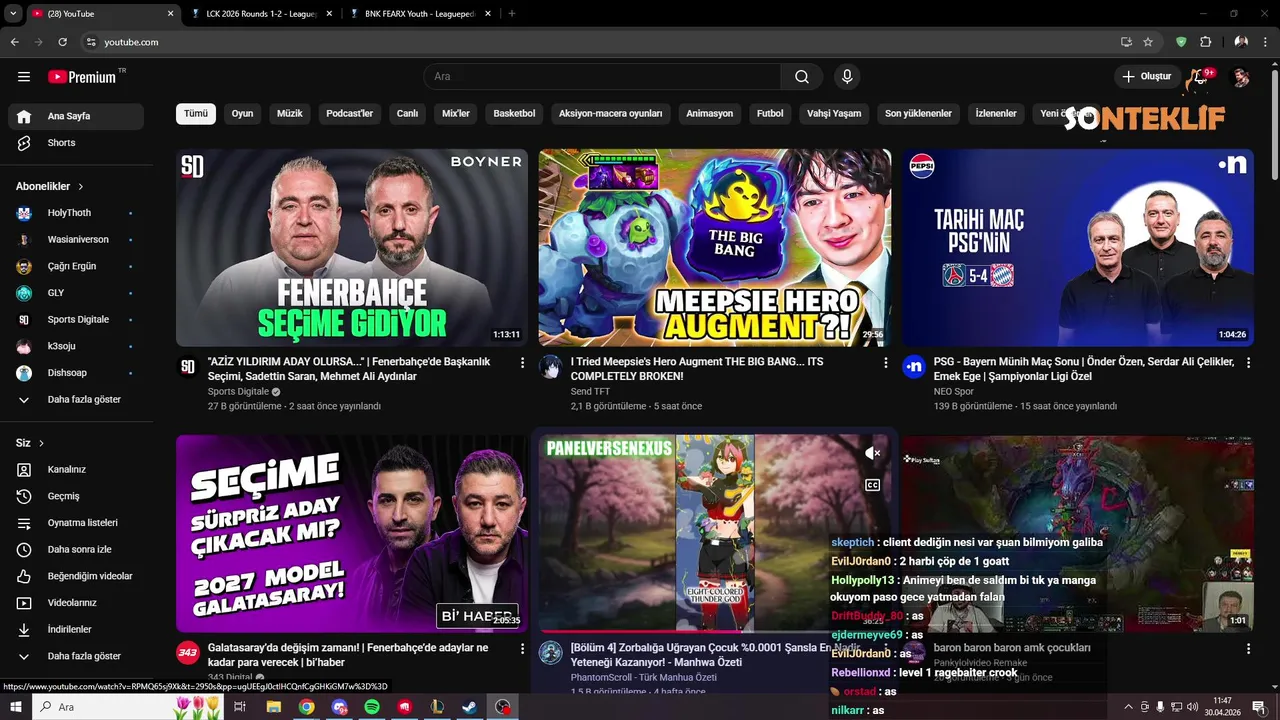Click the Windows Start button
This screenshot has height=720, width=1280.
pyautogui.click(x=17, y=707)
